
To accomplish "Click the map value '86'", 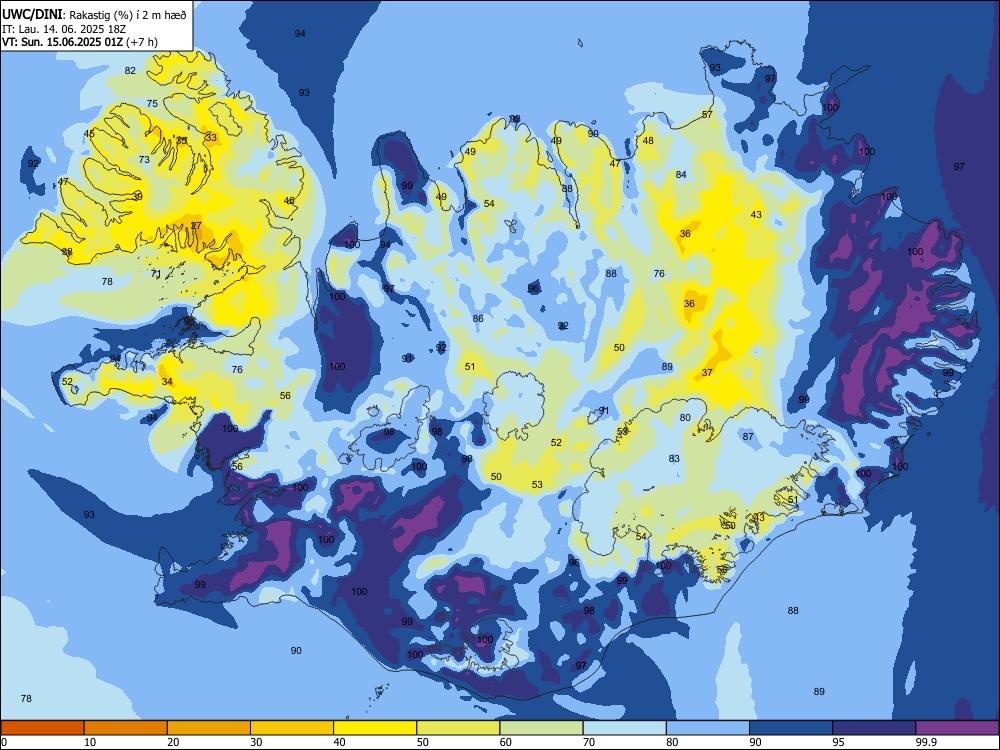I will tap(478, 318).
